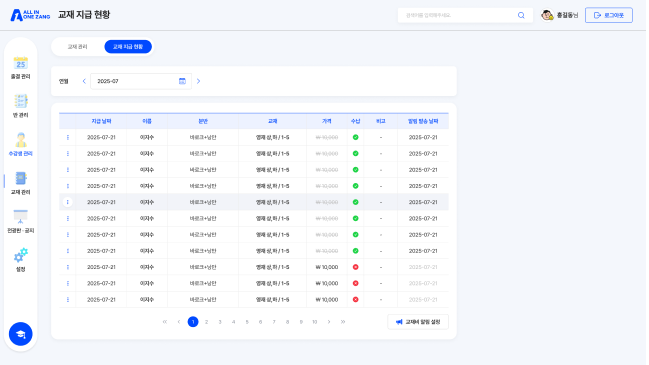Viewport: 649px width, 365px height.
Task: Click the 지급 날짜 column header
Action: click(x=101, y=121)
